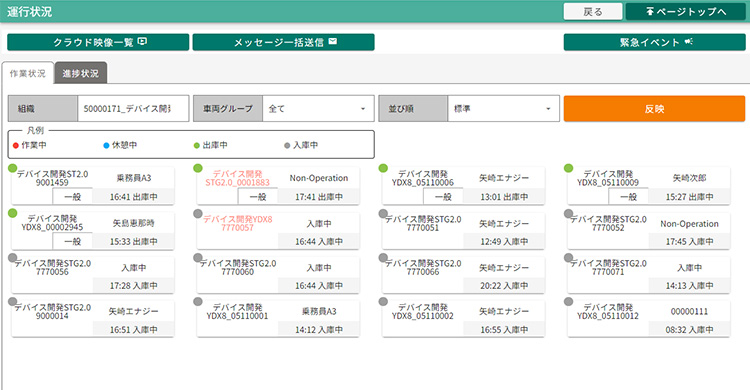
Task: Click gray status dot on 9000014 card
Action: click(x=12, y=301)
